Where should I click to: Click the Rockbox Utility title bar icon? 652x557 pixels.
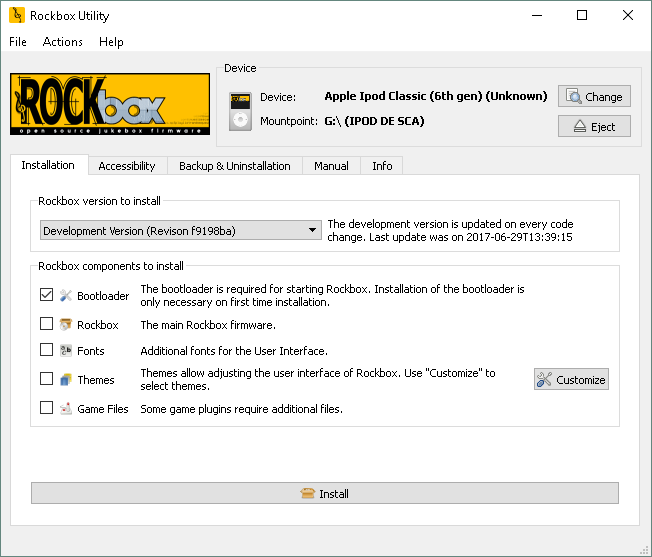pos(17,15)
